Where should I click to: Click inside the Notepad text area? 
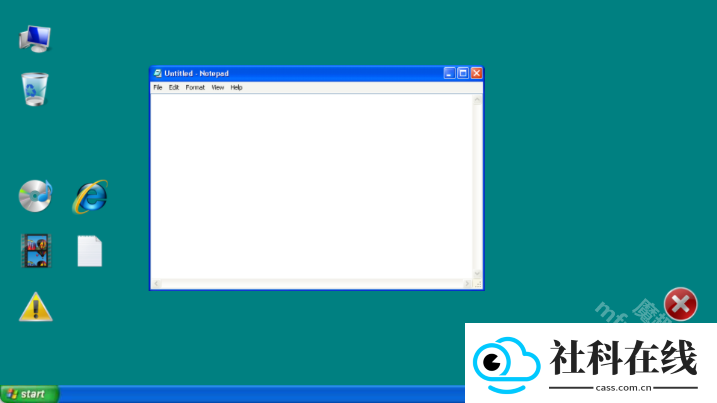coord(312,187)
